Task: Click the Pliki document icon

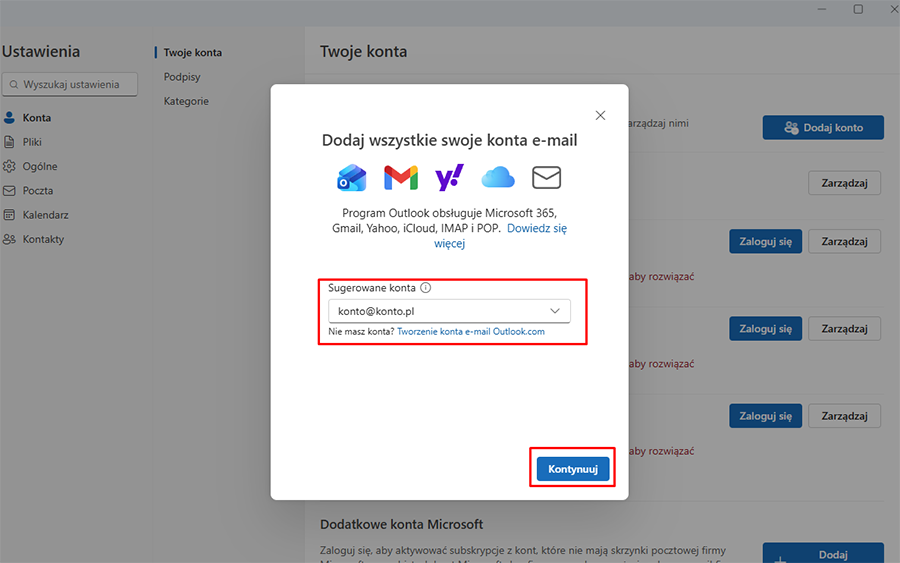Action: coord(9,142)
